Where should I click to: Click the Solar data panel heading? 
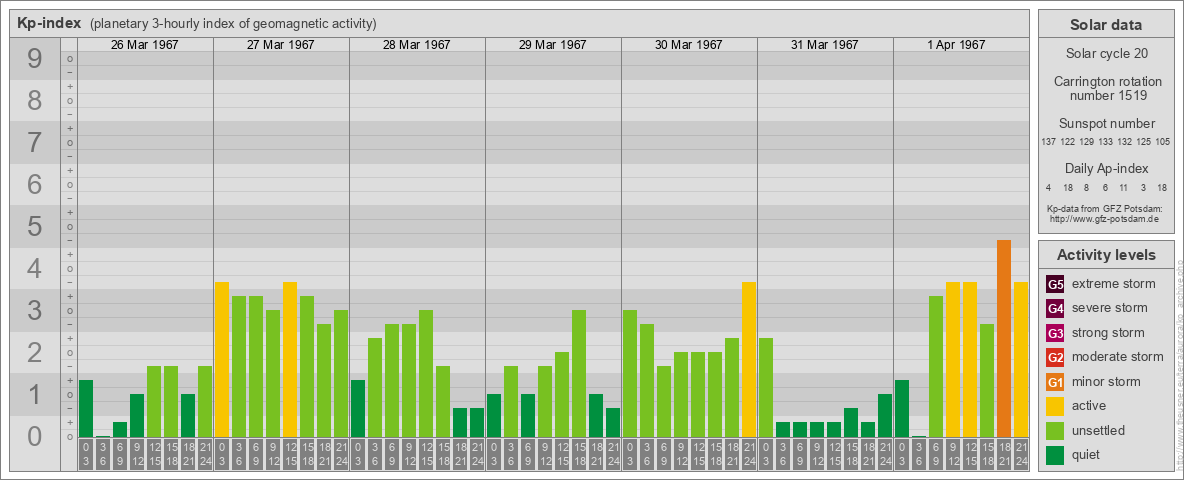[x=1106, y=25]
